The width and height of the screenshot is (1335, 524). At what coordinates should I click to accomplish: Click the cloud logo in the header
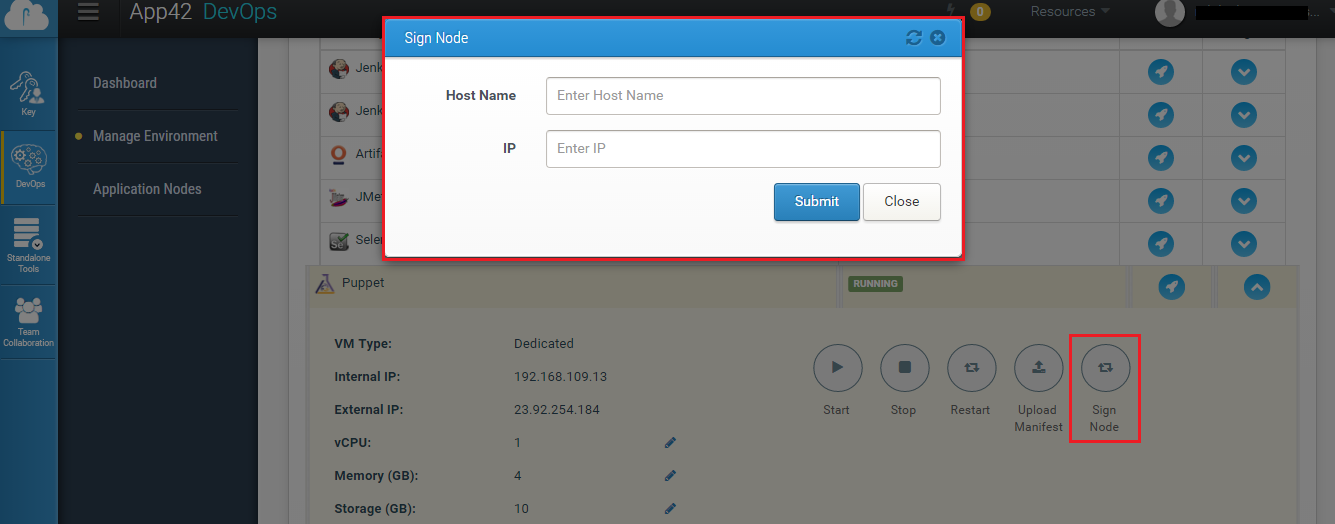click(x=28, y=14)
